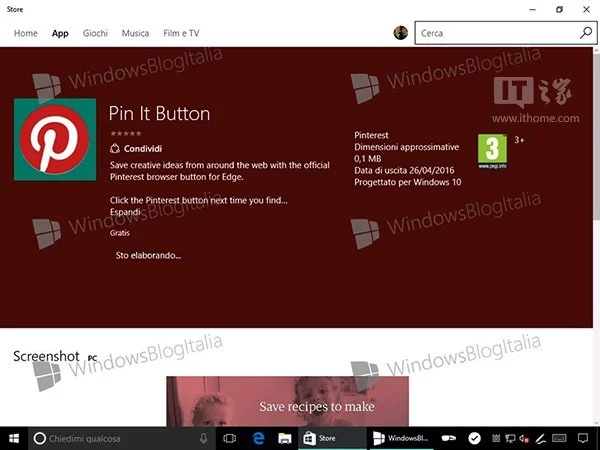Open the Musica tab

pyautogui.click(x=135, y=33)
